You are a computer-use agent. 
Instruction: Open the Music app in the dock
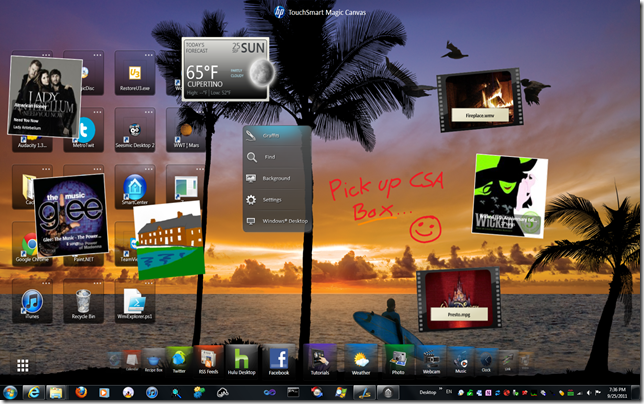click(460, 362)
